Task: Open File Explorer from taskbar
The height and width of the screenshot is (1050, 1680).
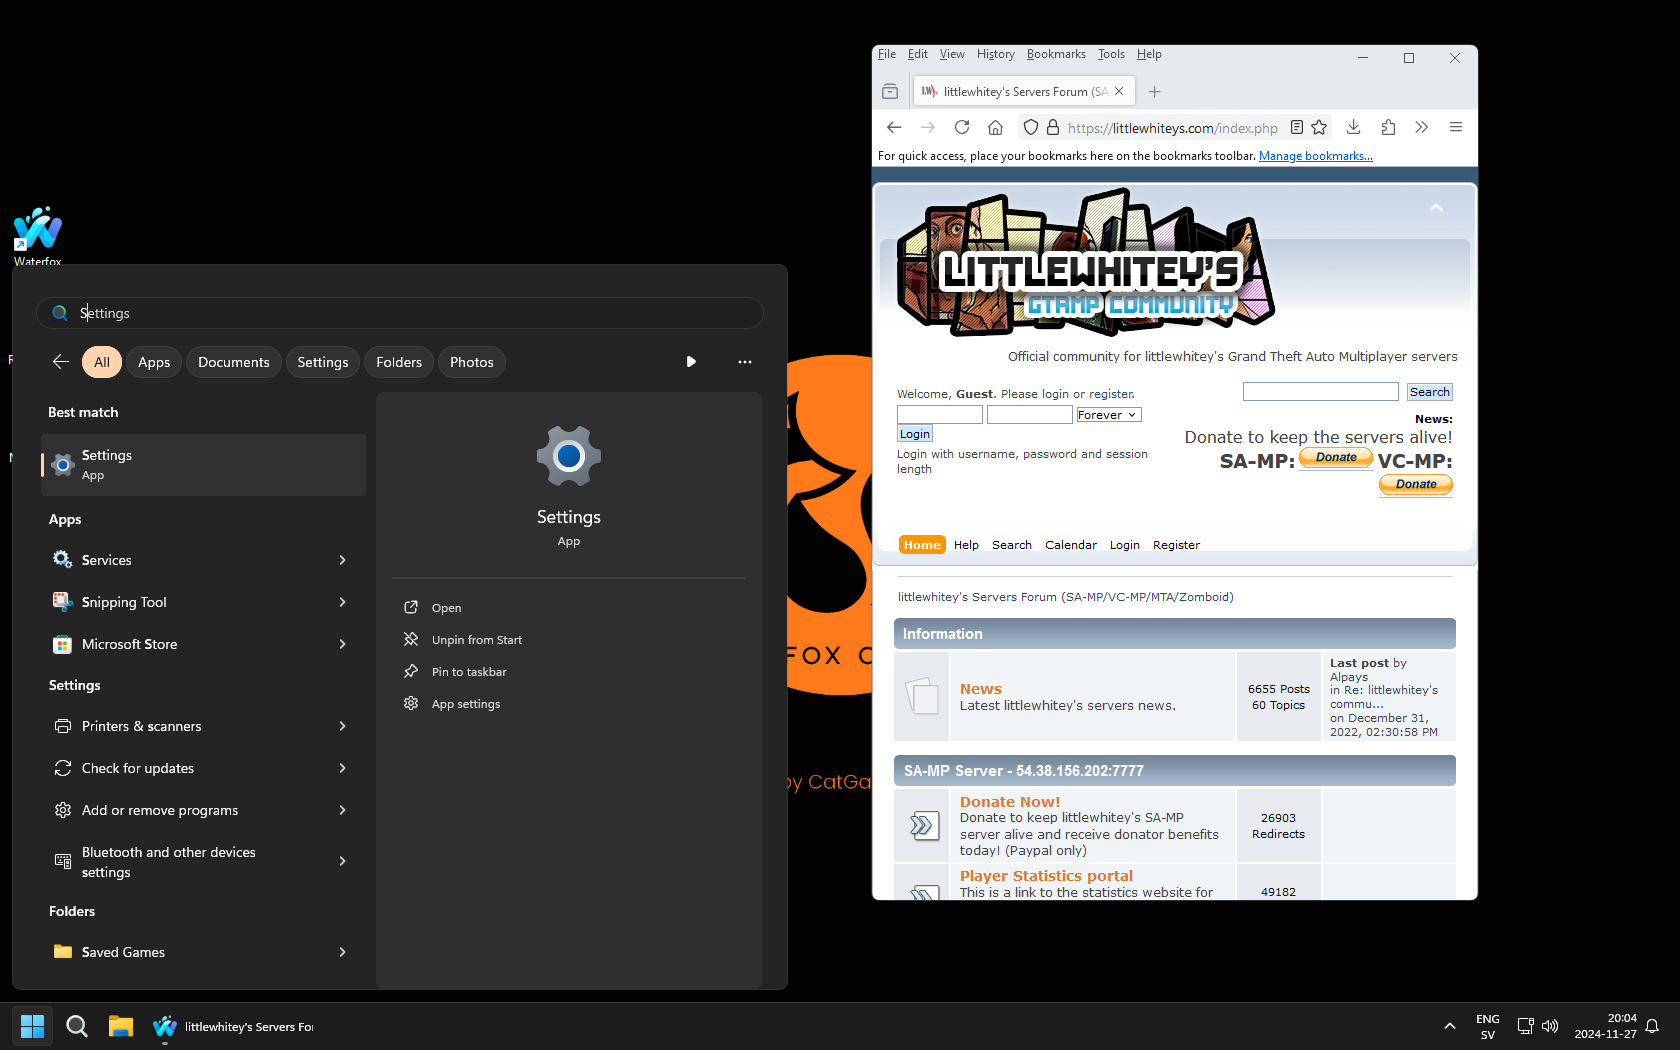Action: [121, 1026]
